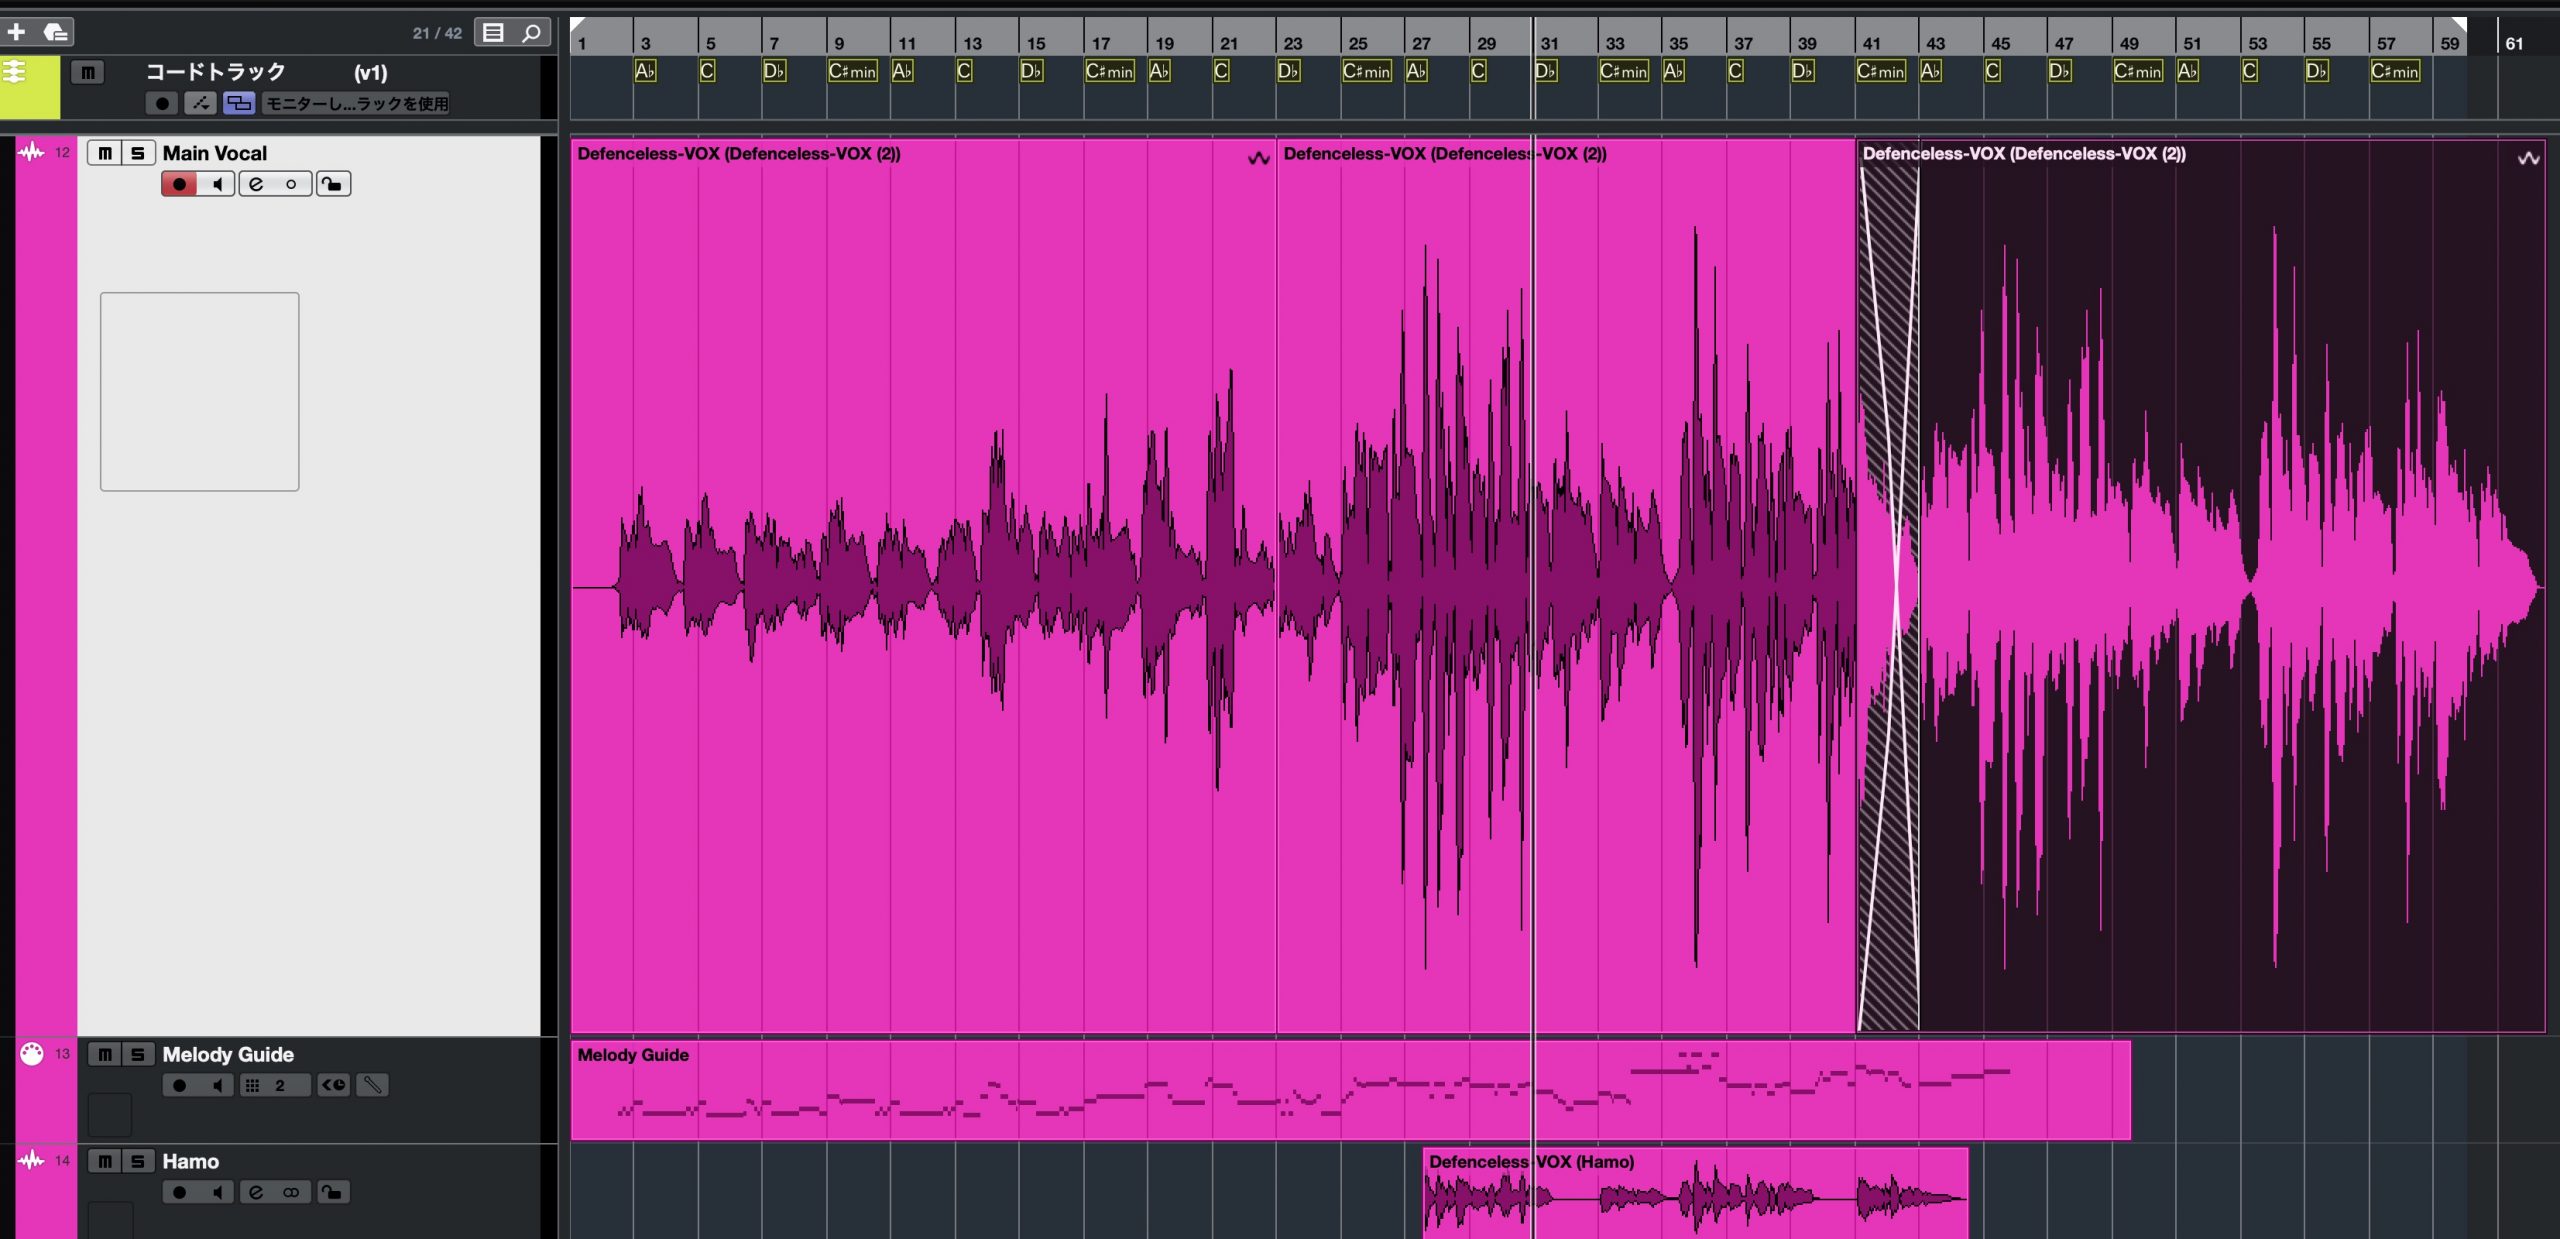This screenshot has height=1239, width=2560.
Task: Open Main Vocal channel settings 'e' icon
Action: pyautogui.click(x=256, y=184)
